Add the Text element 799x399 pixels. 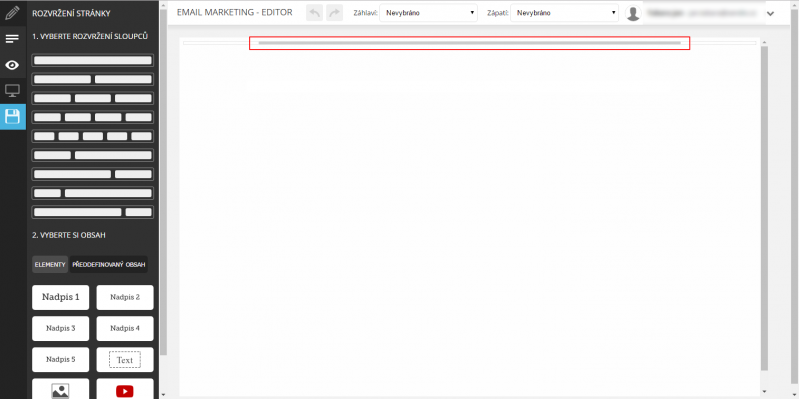coord(125,360)
